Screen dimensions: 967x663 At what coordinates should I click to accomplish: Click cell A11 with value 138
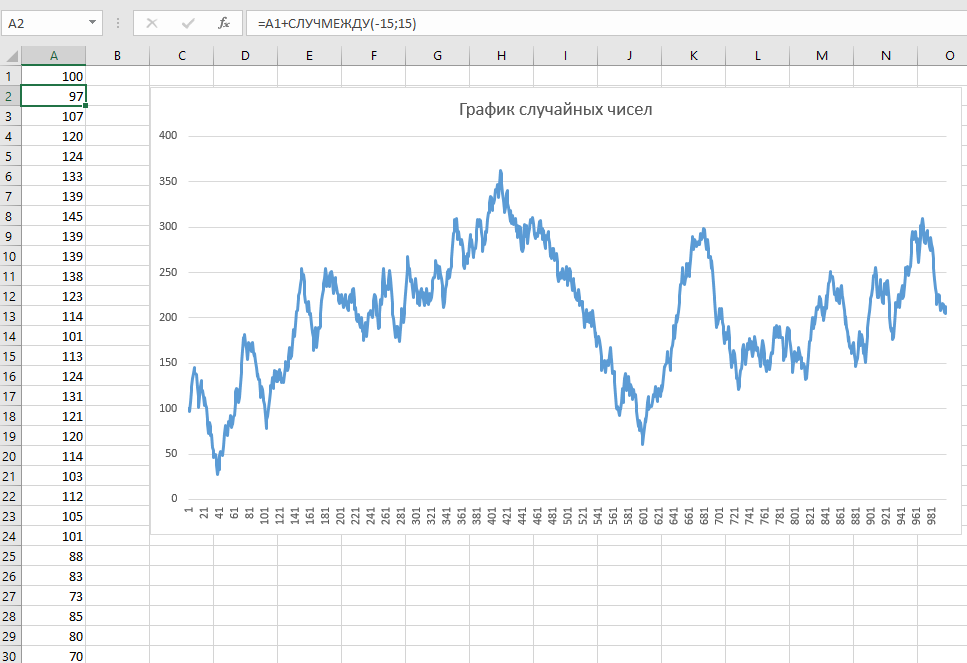[54, 276]
